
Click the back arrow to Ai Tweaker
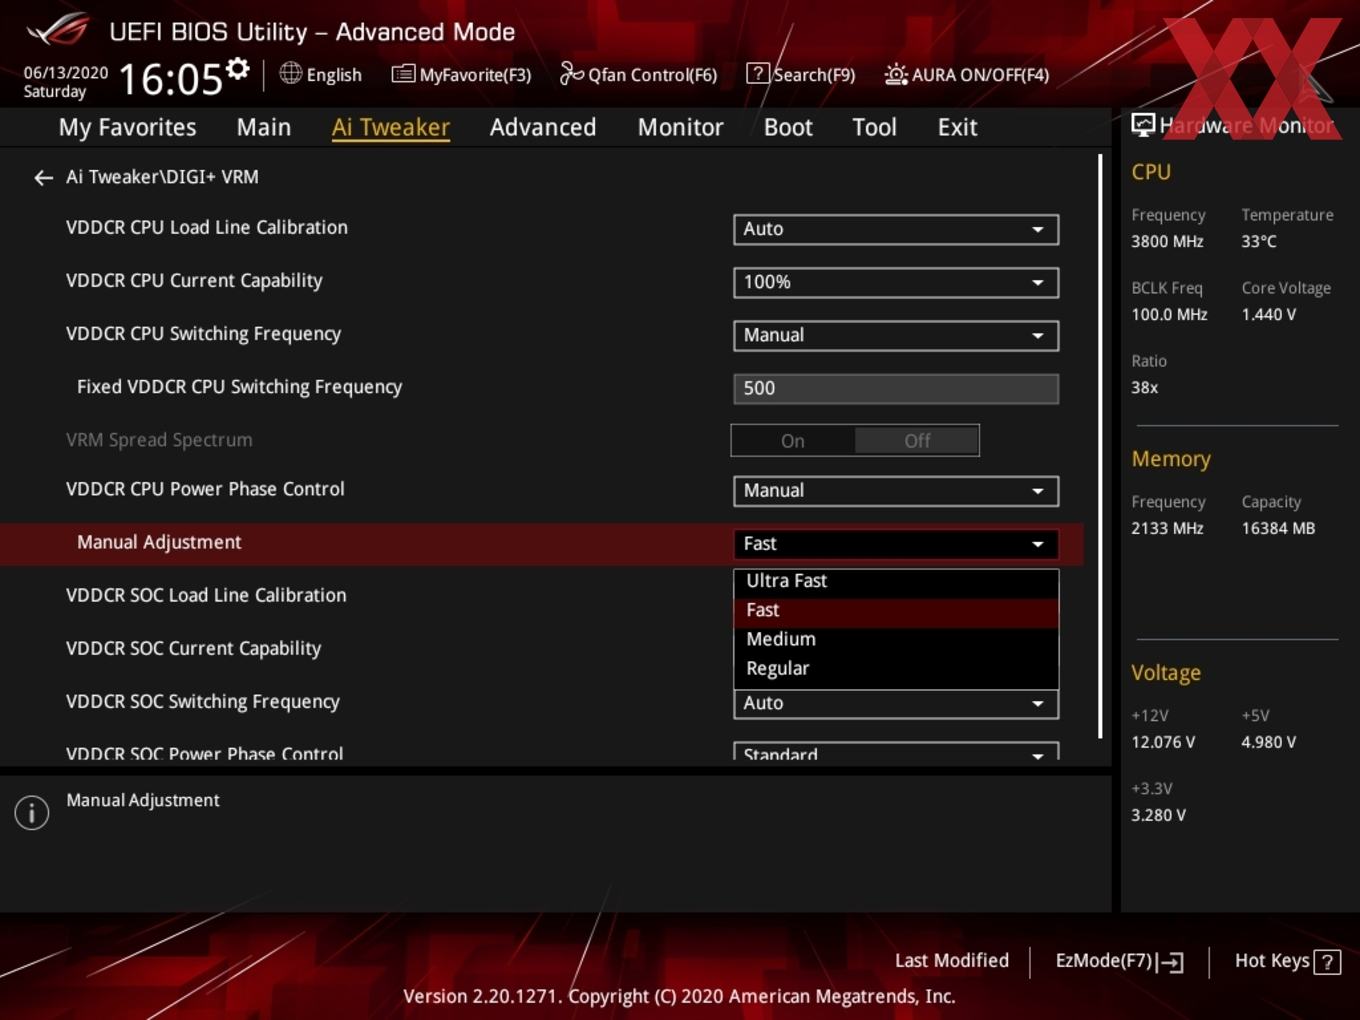point(43,178)
